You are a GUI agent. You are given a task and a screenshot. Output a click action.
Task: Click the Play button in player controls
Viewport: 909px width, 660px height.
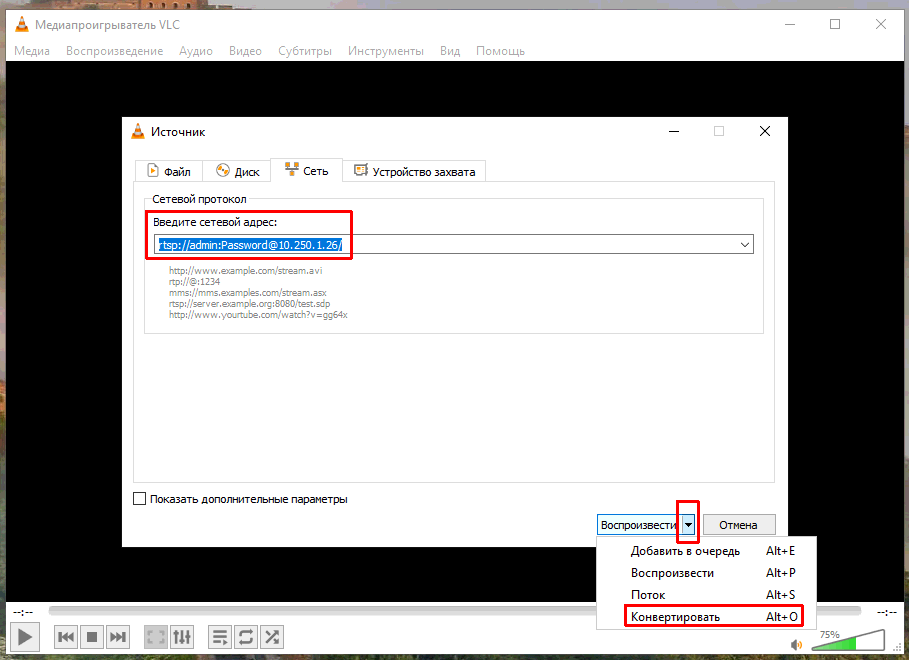(24, 637)
